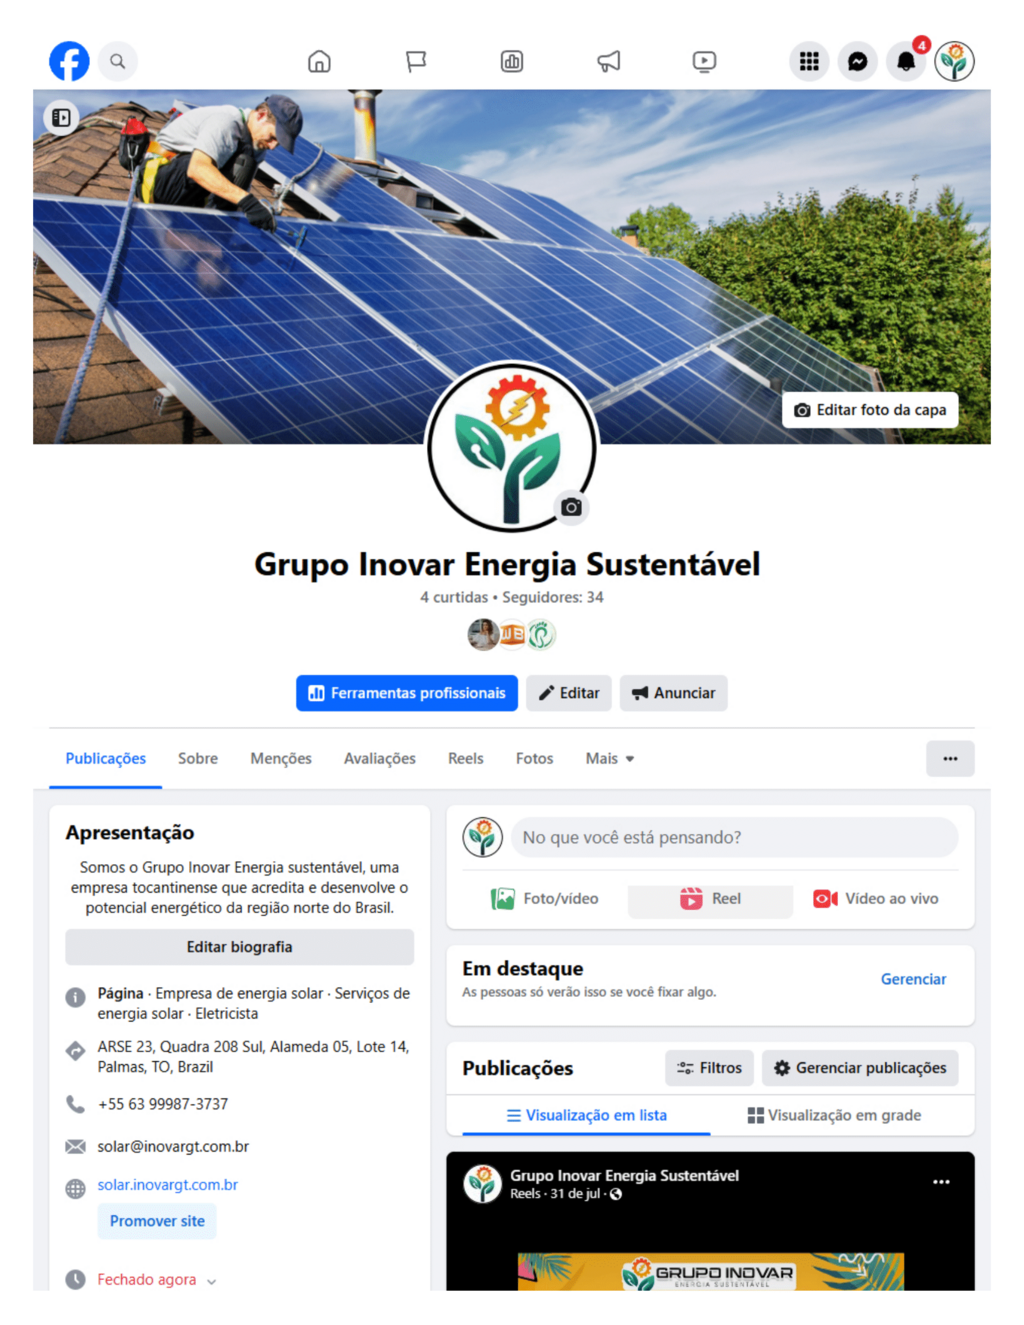The height and width of the screenshot is (1325, 1024).
Task: Click the camera icon on profile picture
Action: [x=571, y=507]
